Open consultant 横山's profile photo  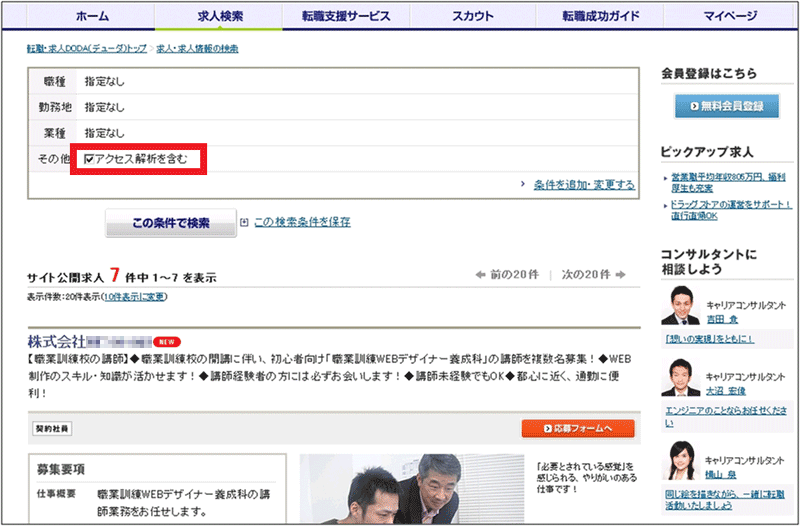(x=680, y=460)
